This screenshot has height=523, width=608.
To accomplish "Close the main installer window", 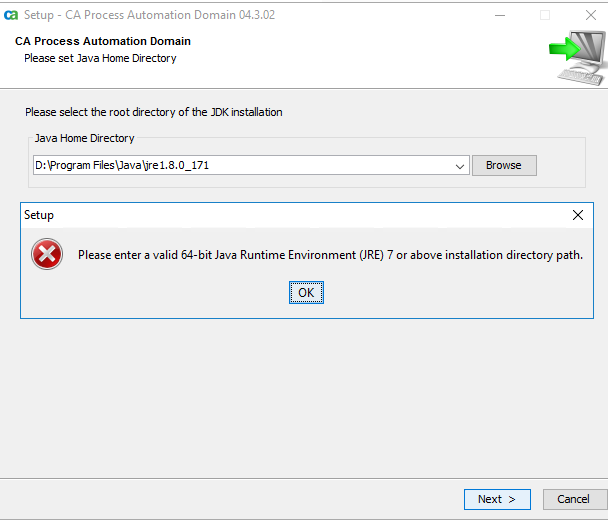I will (x=589, y=15).
